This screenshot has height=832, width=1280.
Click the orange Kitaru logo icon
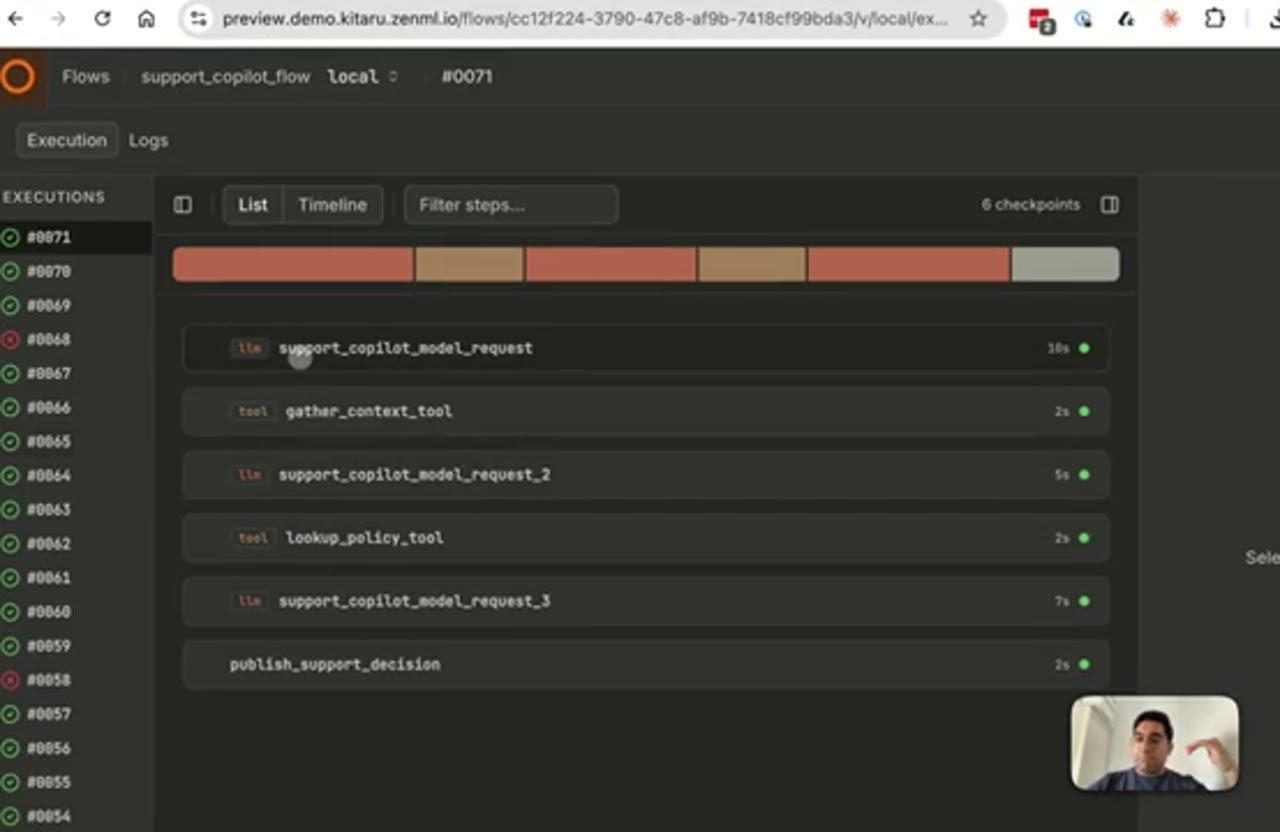(x=18, y=76)
